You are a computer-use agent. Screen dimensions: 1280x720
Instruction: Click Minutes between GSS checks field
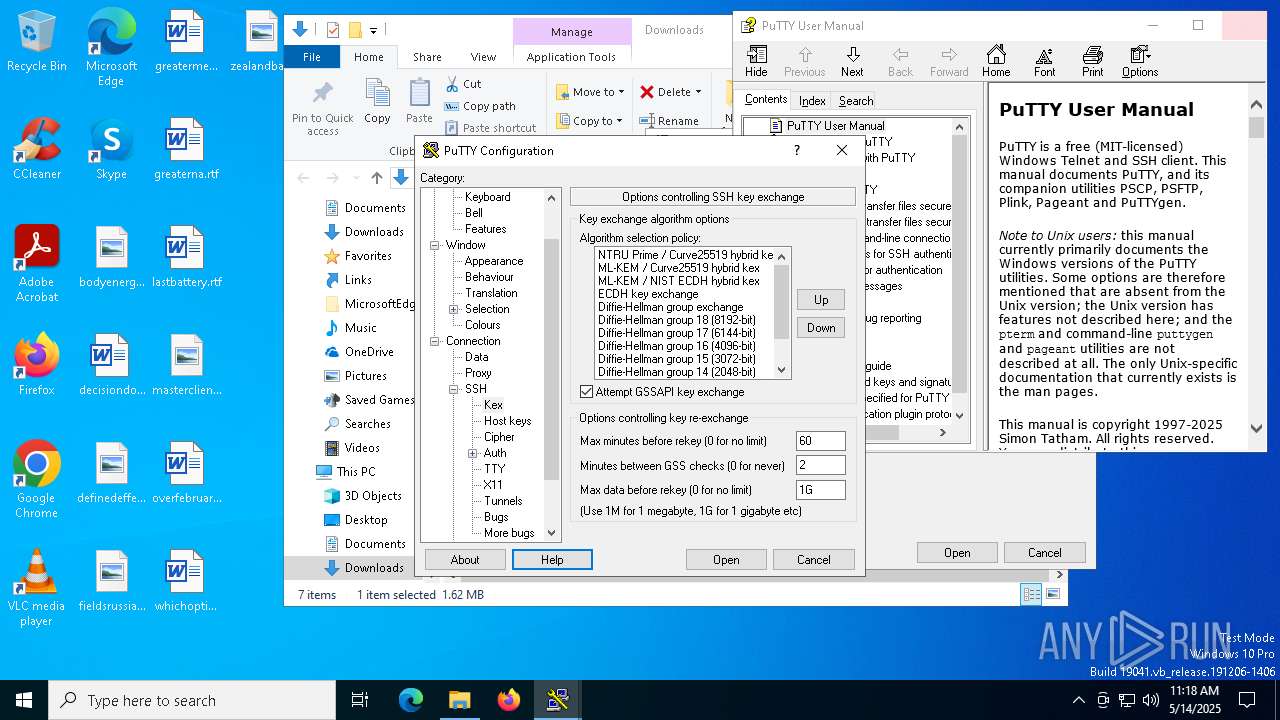821,465
